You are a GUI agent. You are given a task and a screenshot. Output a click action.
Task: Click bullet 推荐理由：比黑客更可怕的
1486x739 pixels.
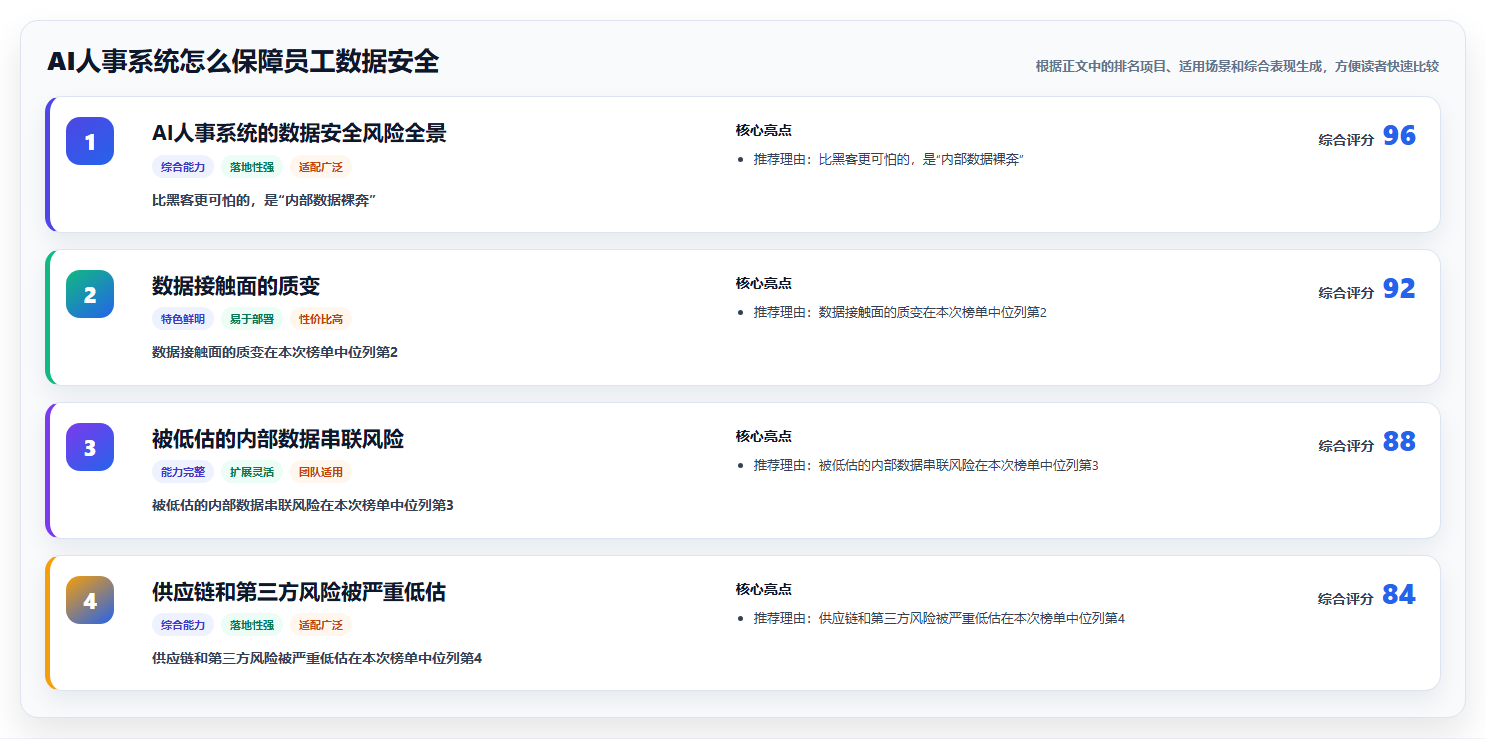(x=889, y=160)
